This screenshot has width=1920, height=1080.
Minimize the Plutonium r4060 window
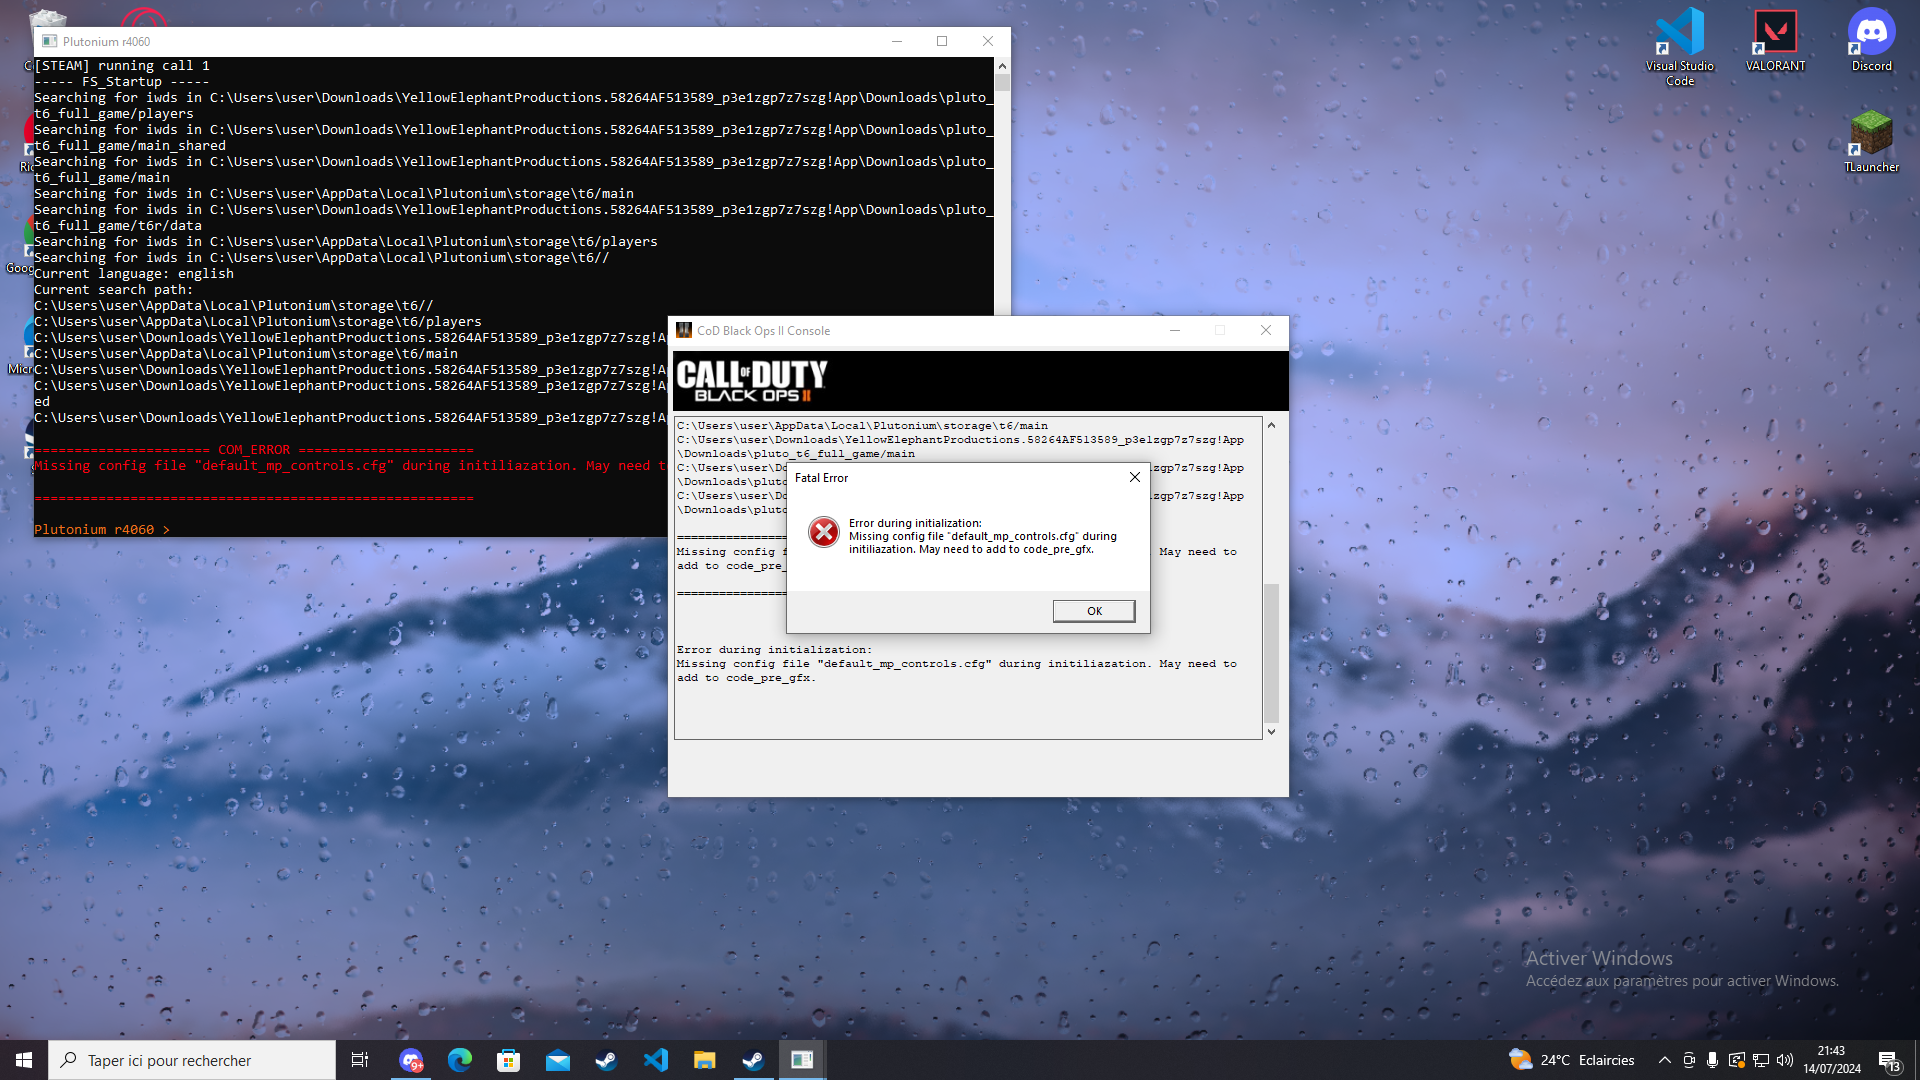pos(897,41)
